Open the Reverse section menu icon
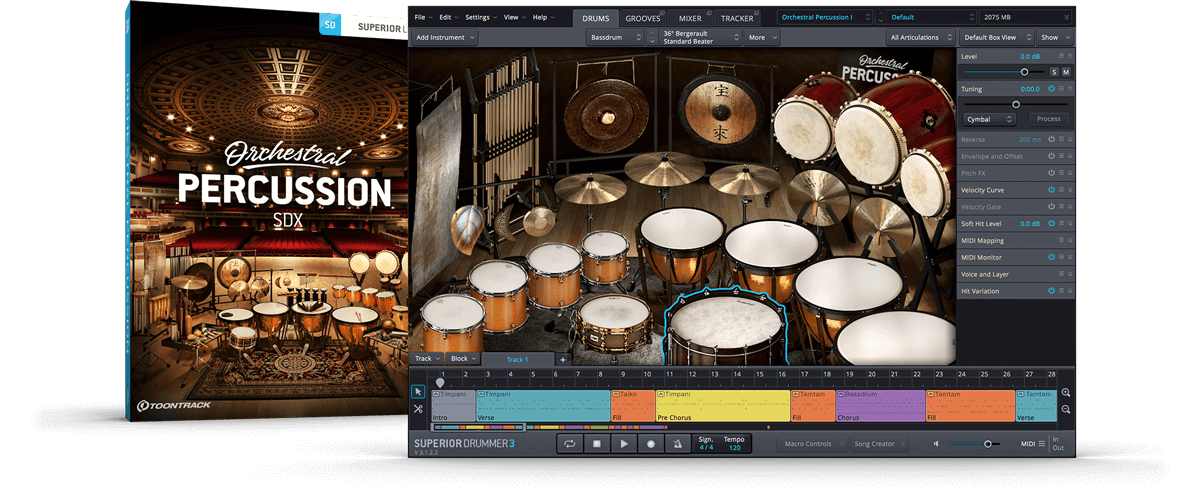Screen dimensions: 1200x493 [1061, 140]
